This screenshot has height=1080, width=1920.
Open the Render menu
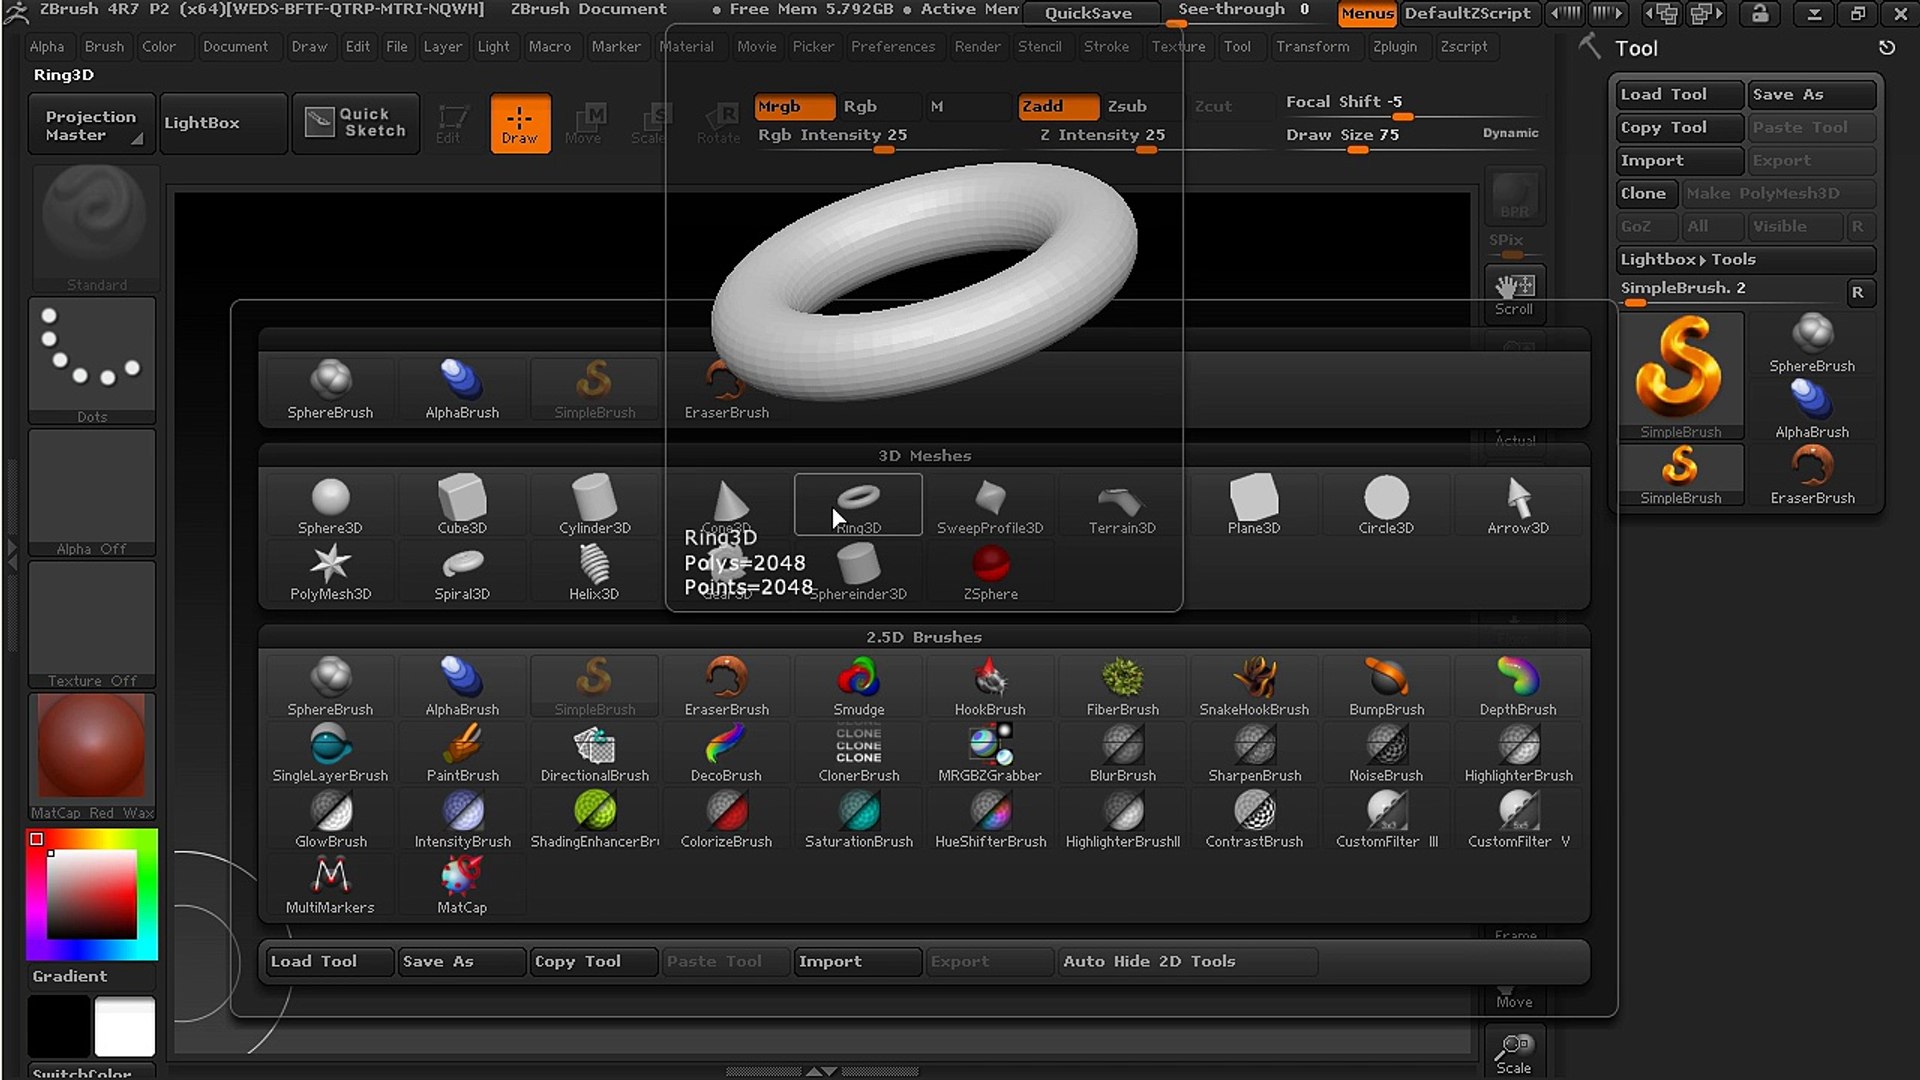977,46
